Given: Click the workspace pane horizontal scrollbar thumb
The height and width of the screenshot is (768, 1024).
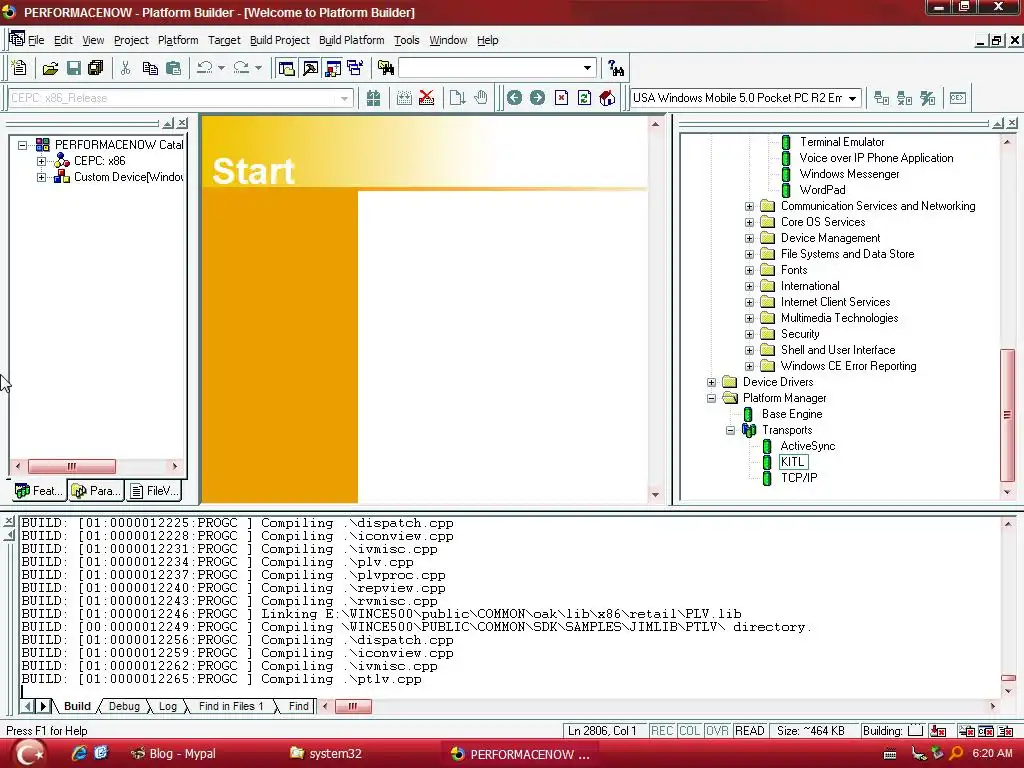Looking at the screenshot, I should [72, 466].
